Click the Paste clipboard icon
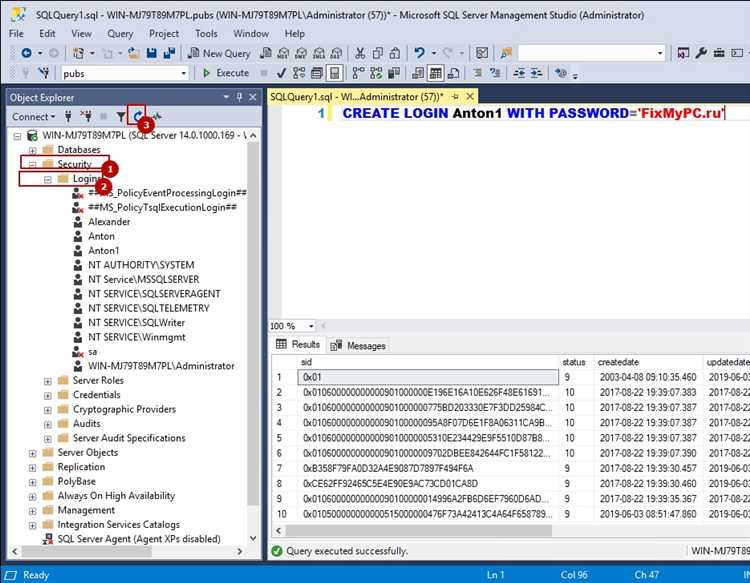Screen dimensions: 750x583 (x=395, y=53)
